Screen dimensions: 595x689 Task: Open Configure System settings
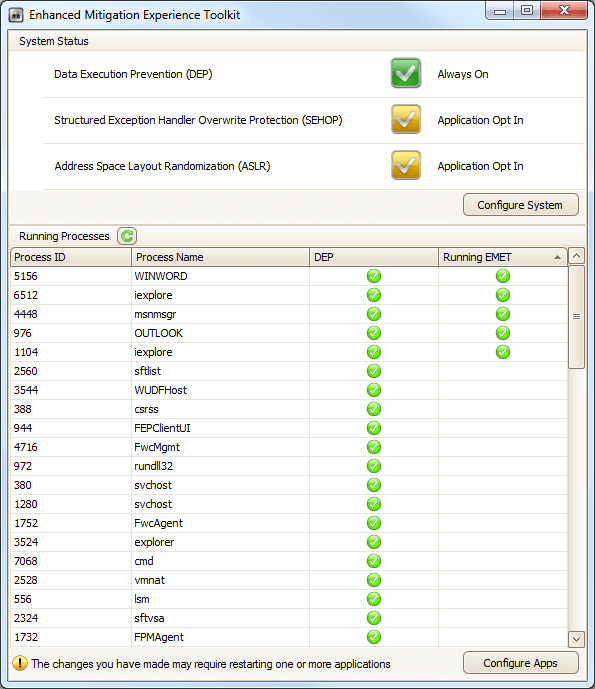[x=521, y=205]
